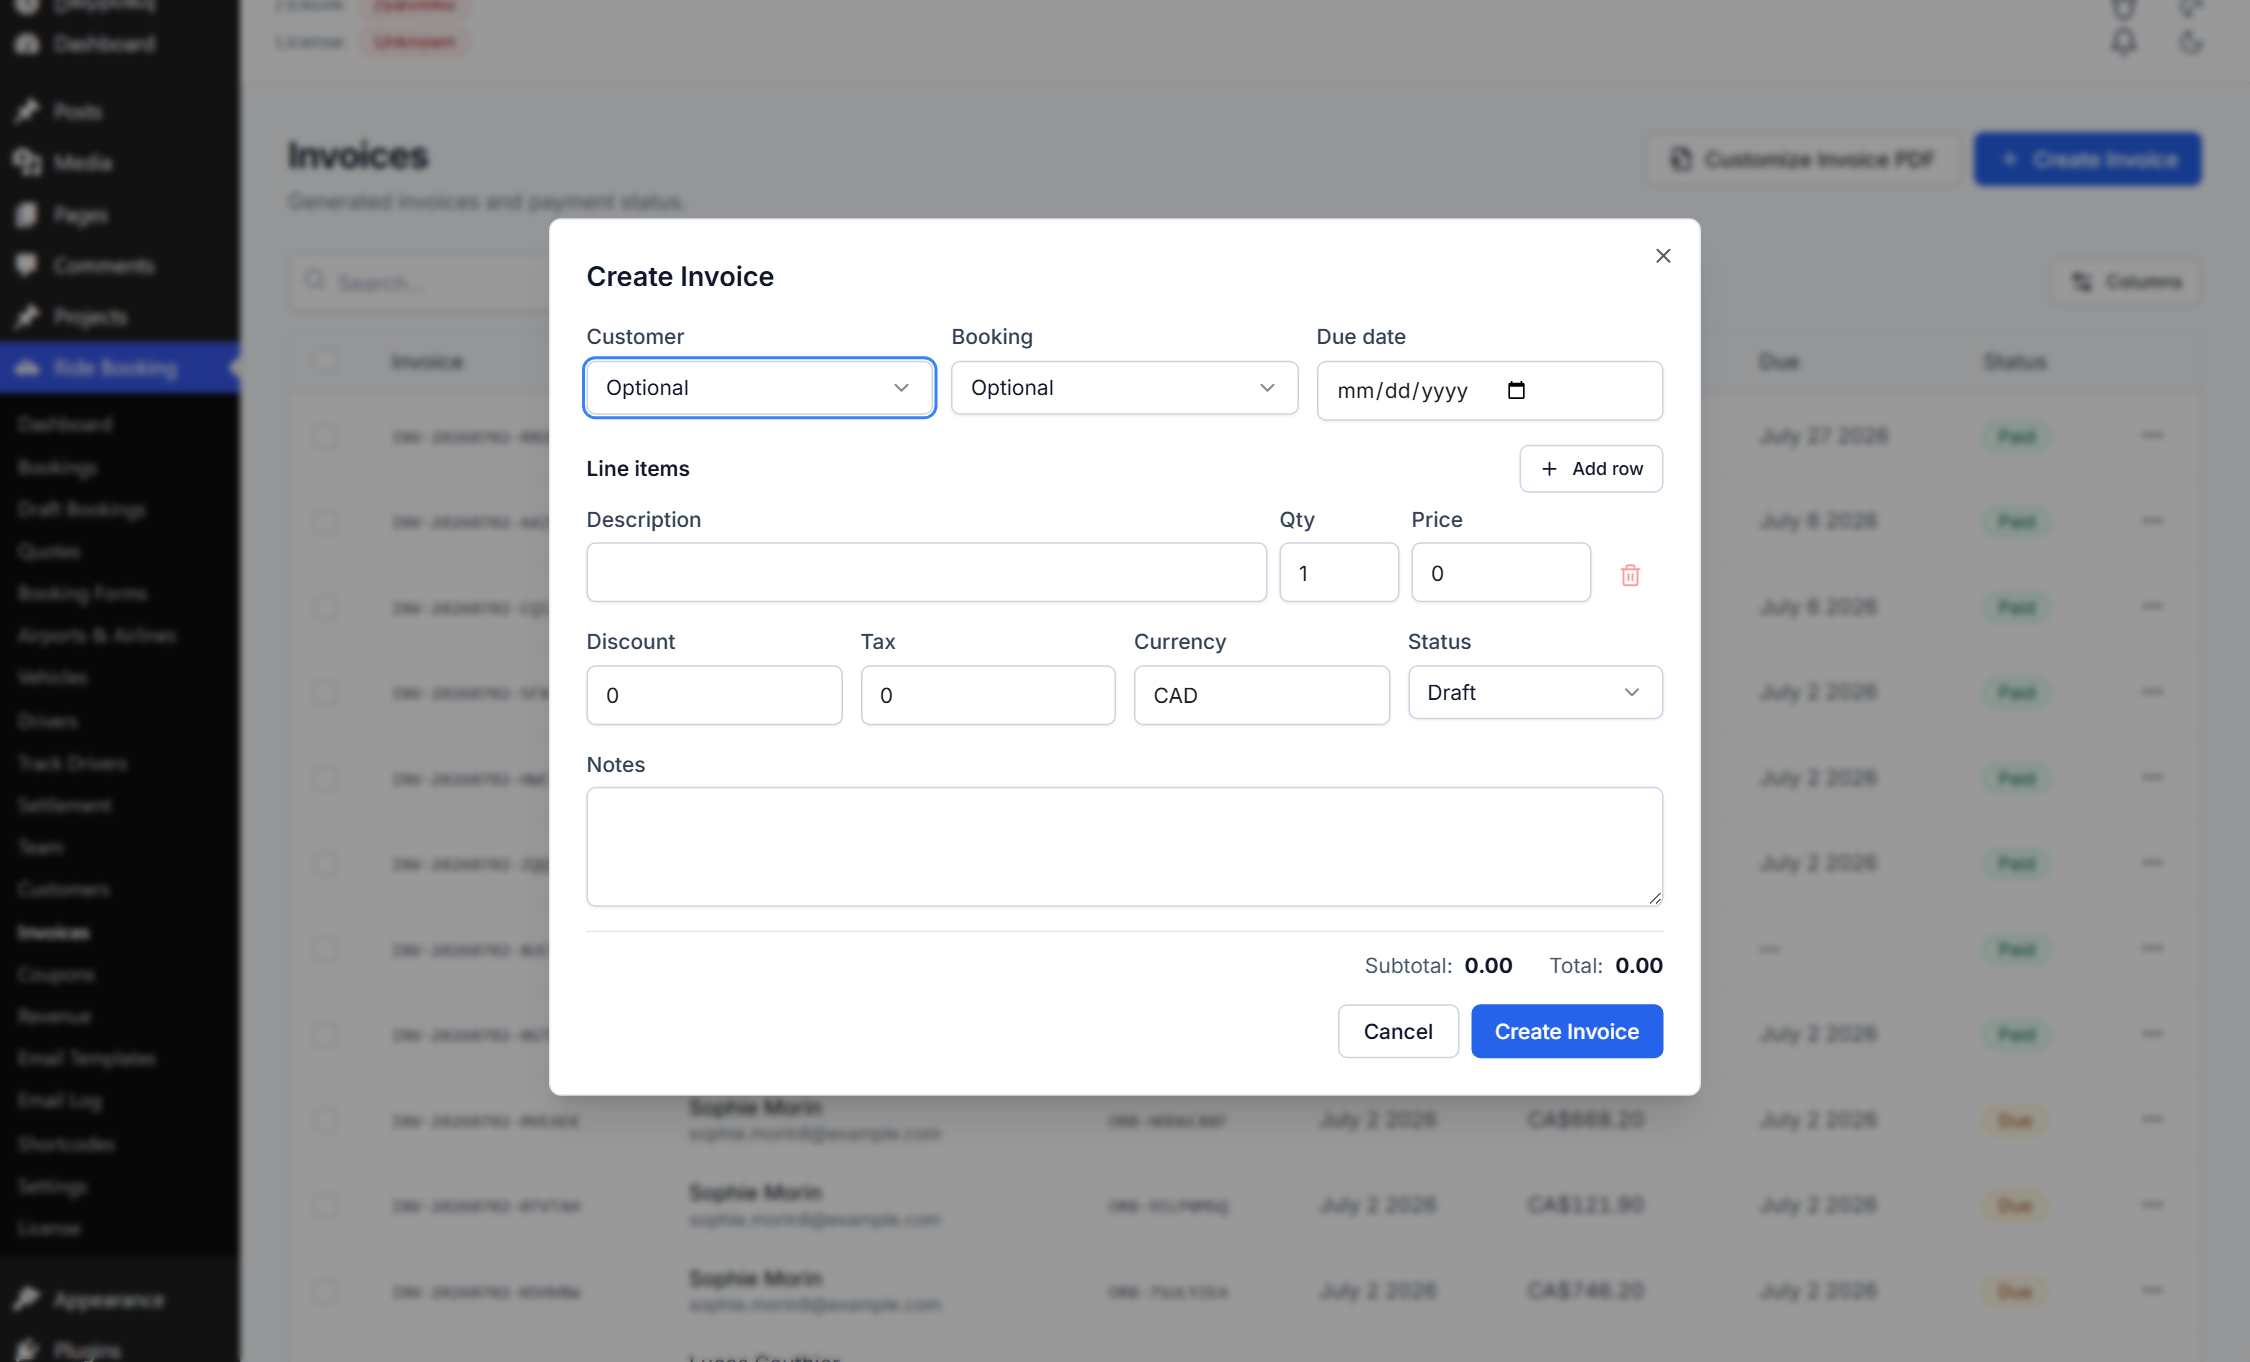Open Coupons under Ride Booking
The height and width of the screenshot is (1362, 2250).
pos(56,974)
